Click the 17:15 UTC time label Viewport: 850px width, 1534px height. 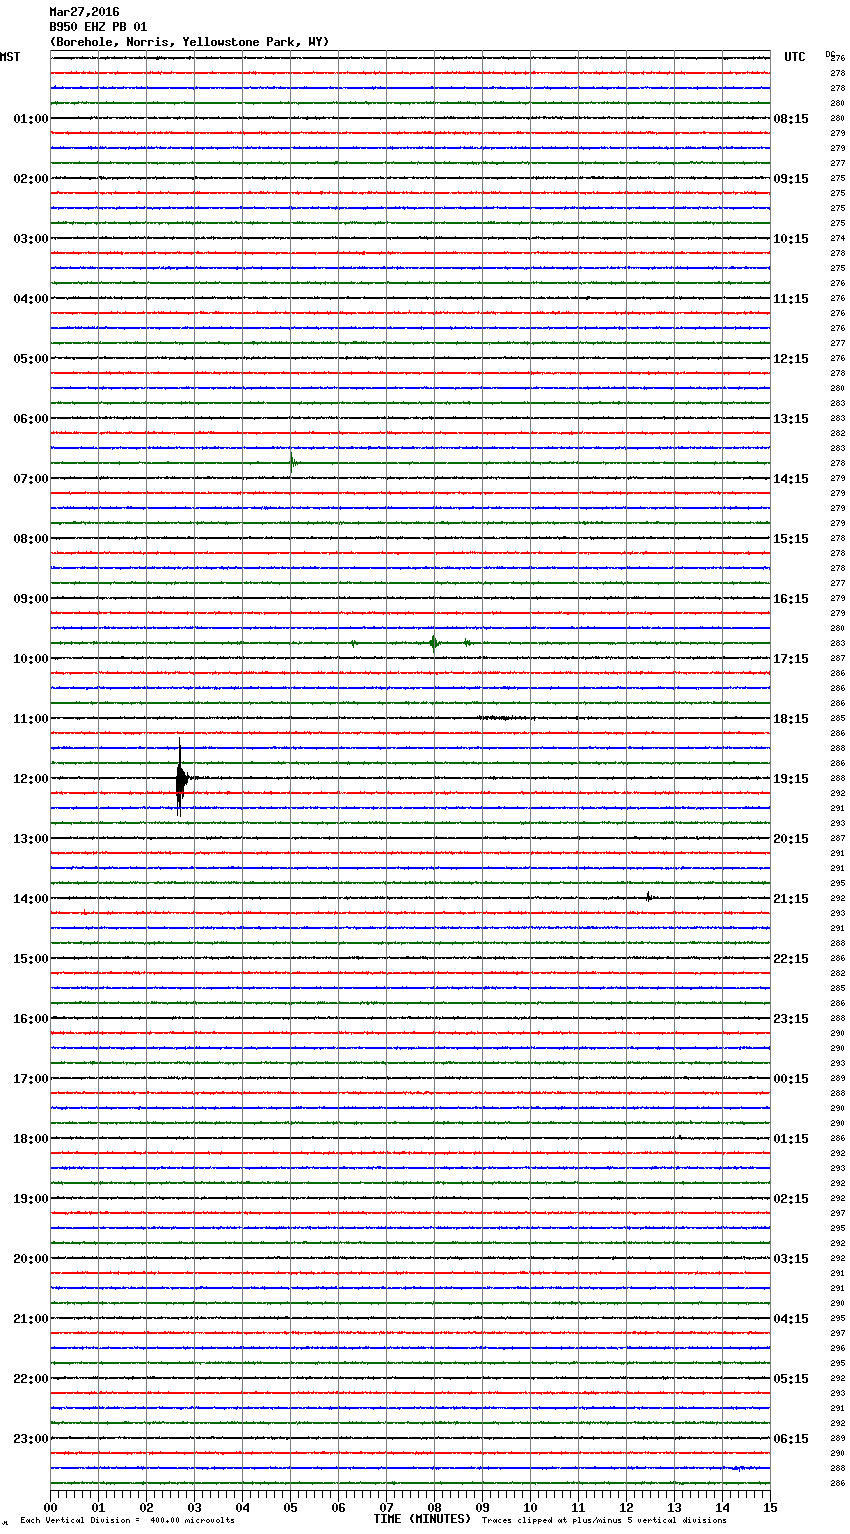(791, 659)
